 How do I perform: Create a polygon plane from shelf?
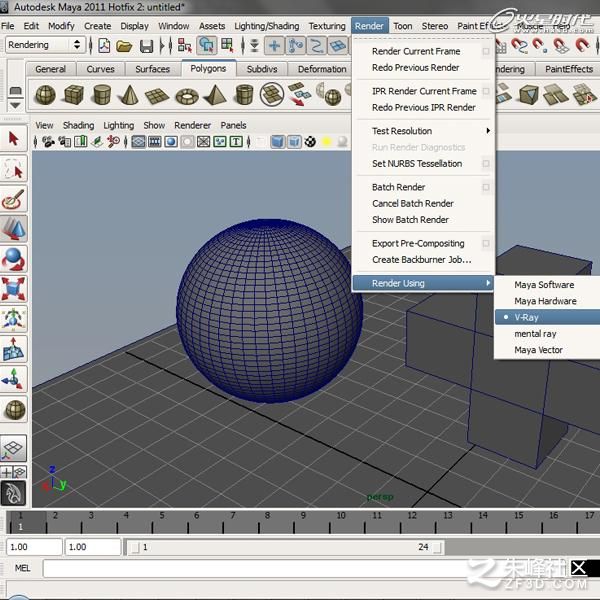coord(157,96)
